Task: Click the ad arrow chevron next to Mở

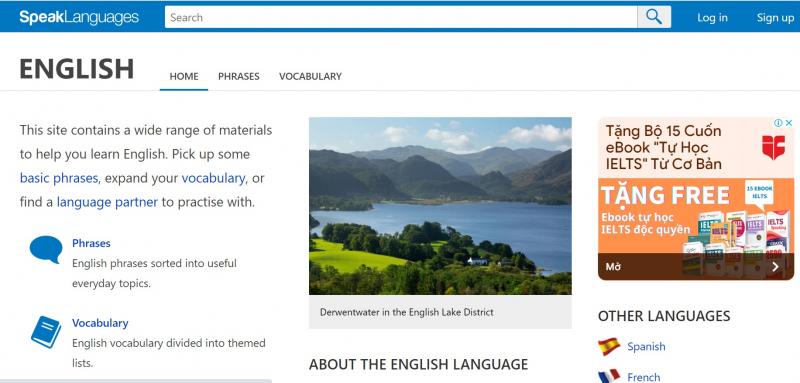Action: (776, 267)
